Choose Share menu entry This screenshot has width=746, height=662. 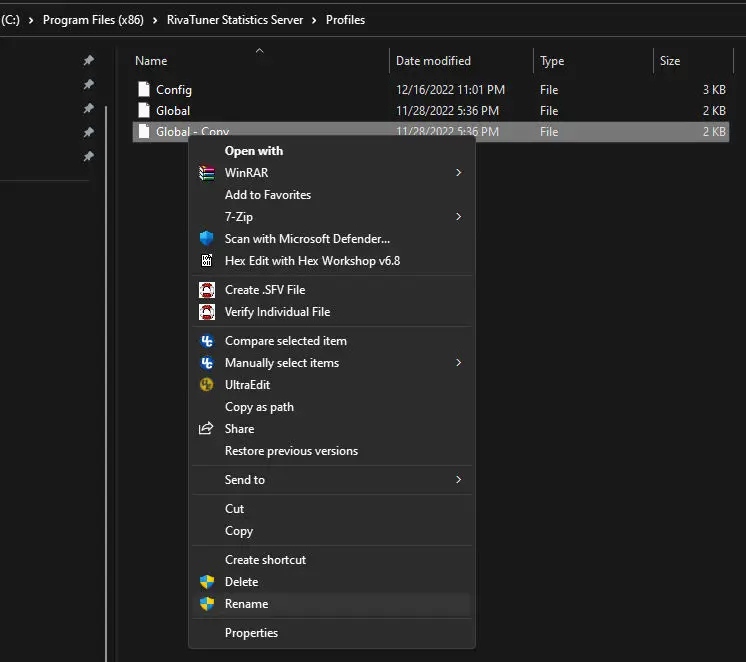(x=332, y=429)
